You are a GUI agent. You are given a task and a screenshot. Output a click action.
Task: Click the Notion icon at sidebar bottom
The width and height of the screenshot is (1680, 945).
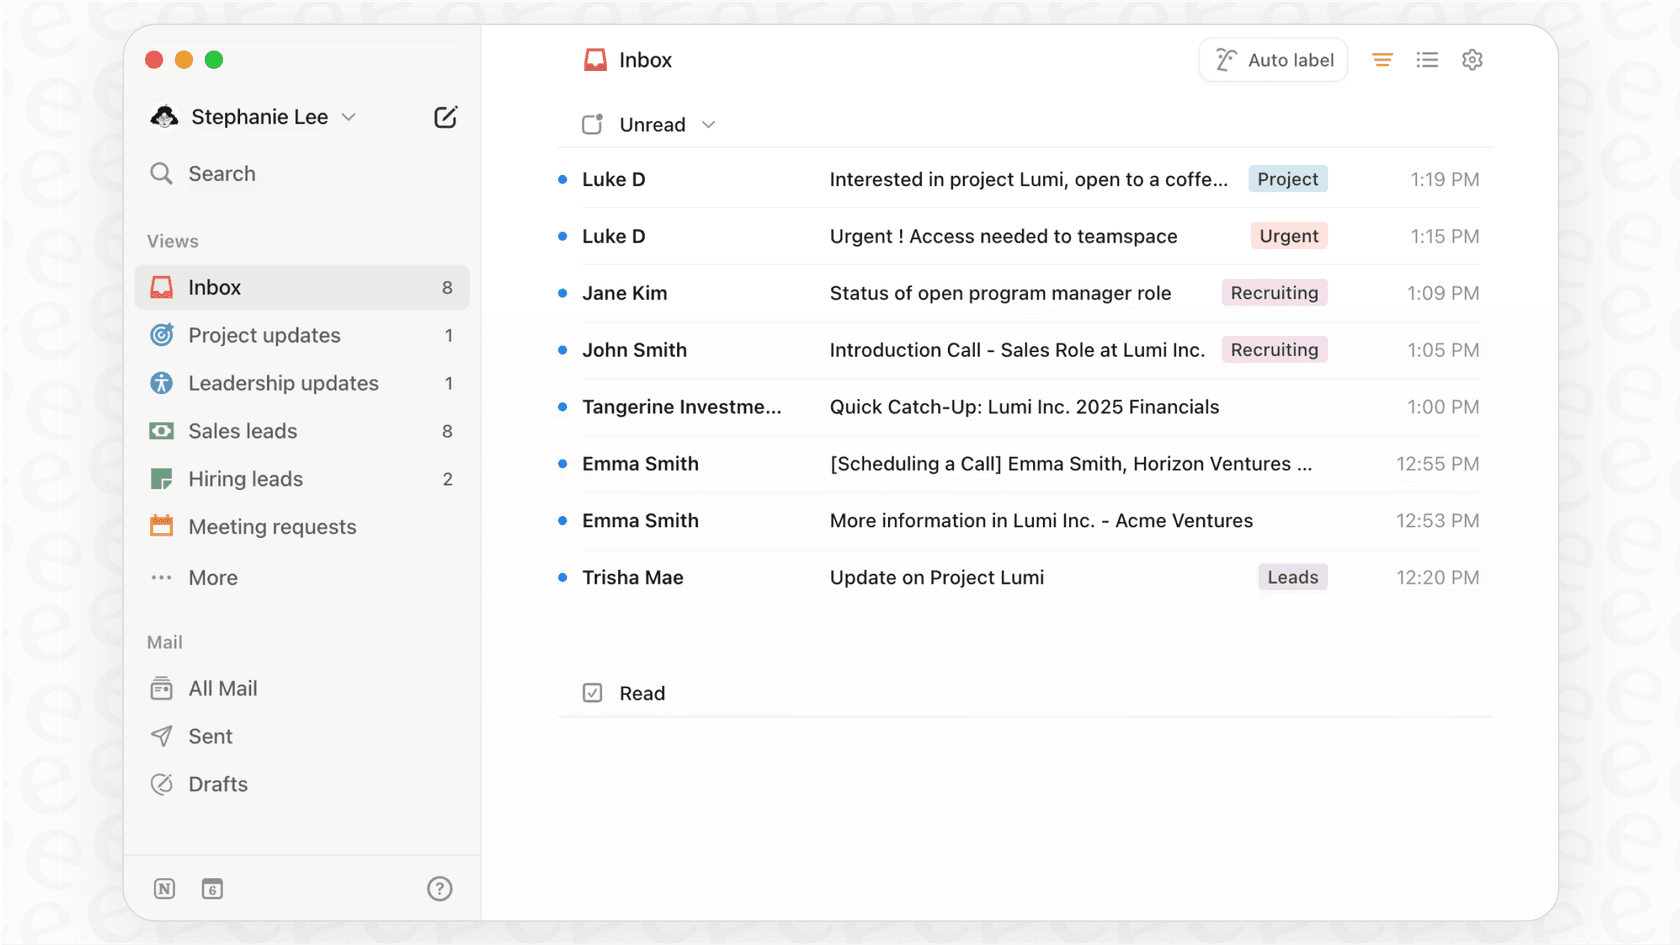[x=164, y=888]
